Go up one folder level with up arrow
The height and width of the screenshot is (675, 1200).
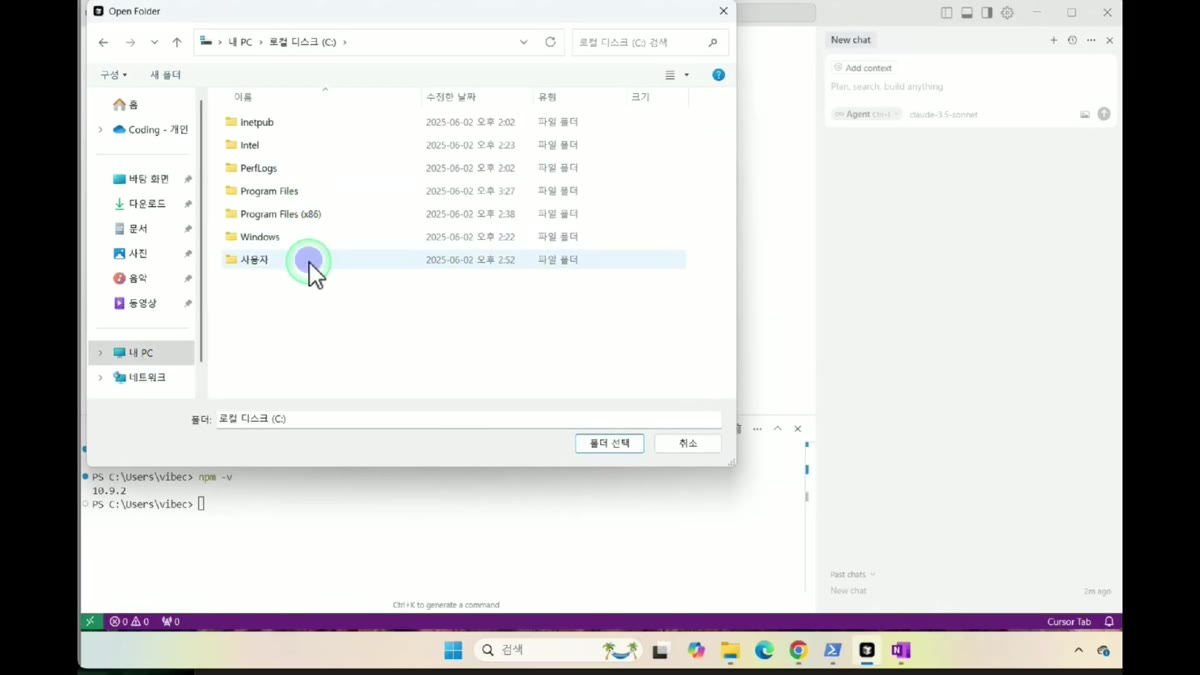pos(177,42)
